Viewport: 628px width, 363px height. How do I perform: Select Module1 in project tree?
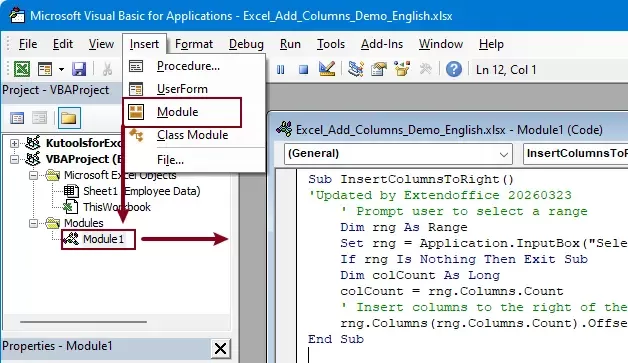click(x=103, y=239)
